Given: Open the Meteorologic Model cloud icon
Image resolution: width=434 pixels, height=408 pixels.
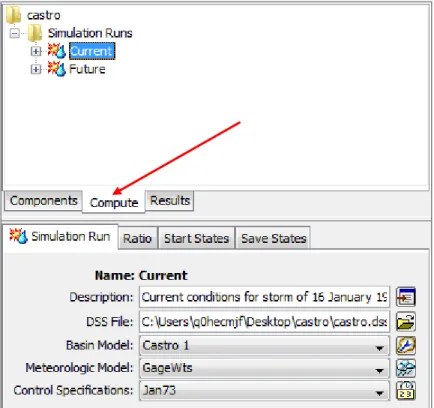Looking at the screenshot, I should (406, 368).
